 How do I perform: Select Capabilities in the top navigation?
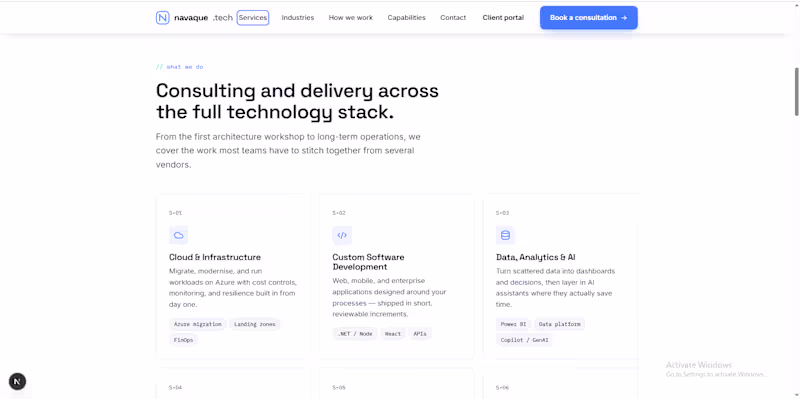point(406,18)
